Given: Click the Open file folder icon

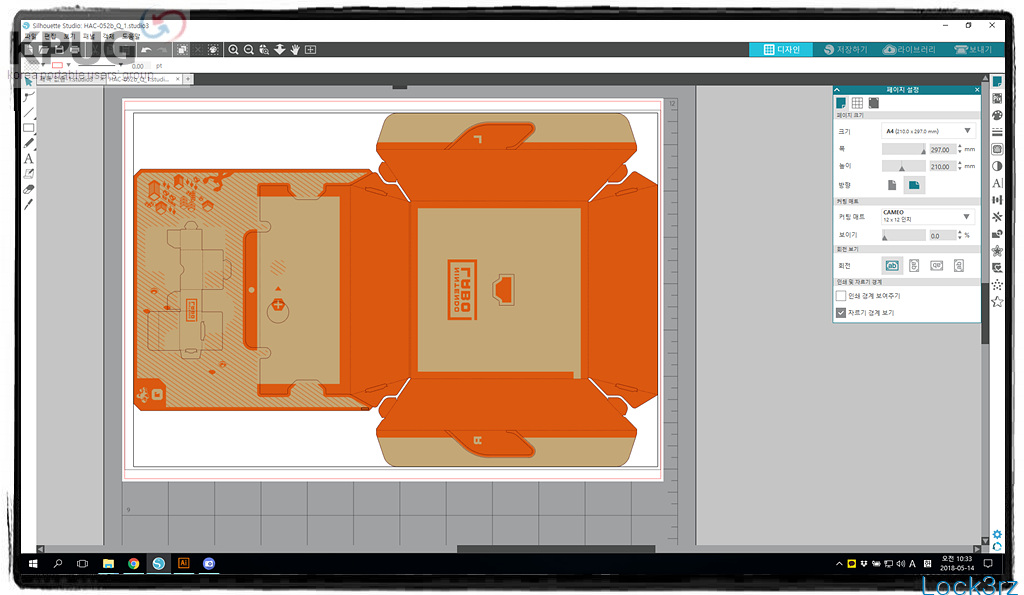Looking at the screenshot, I should point(44,50).
